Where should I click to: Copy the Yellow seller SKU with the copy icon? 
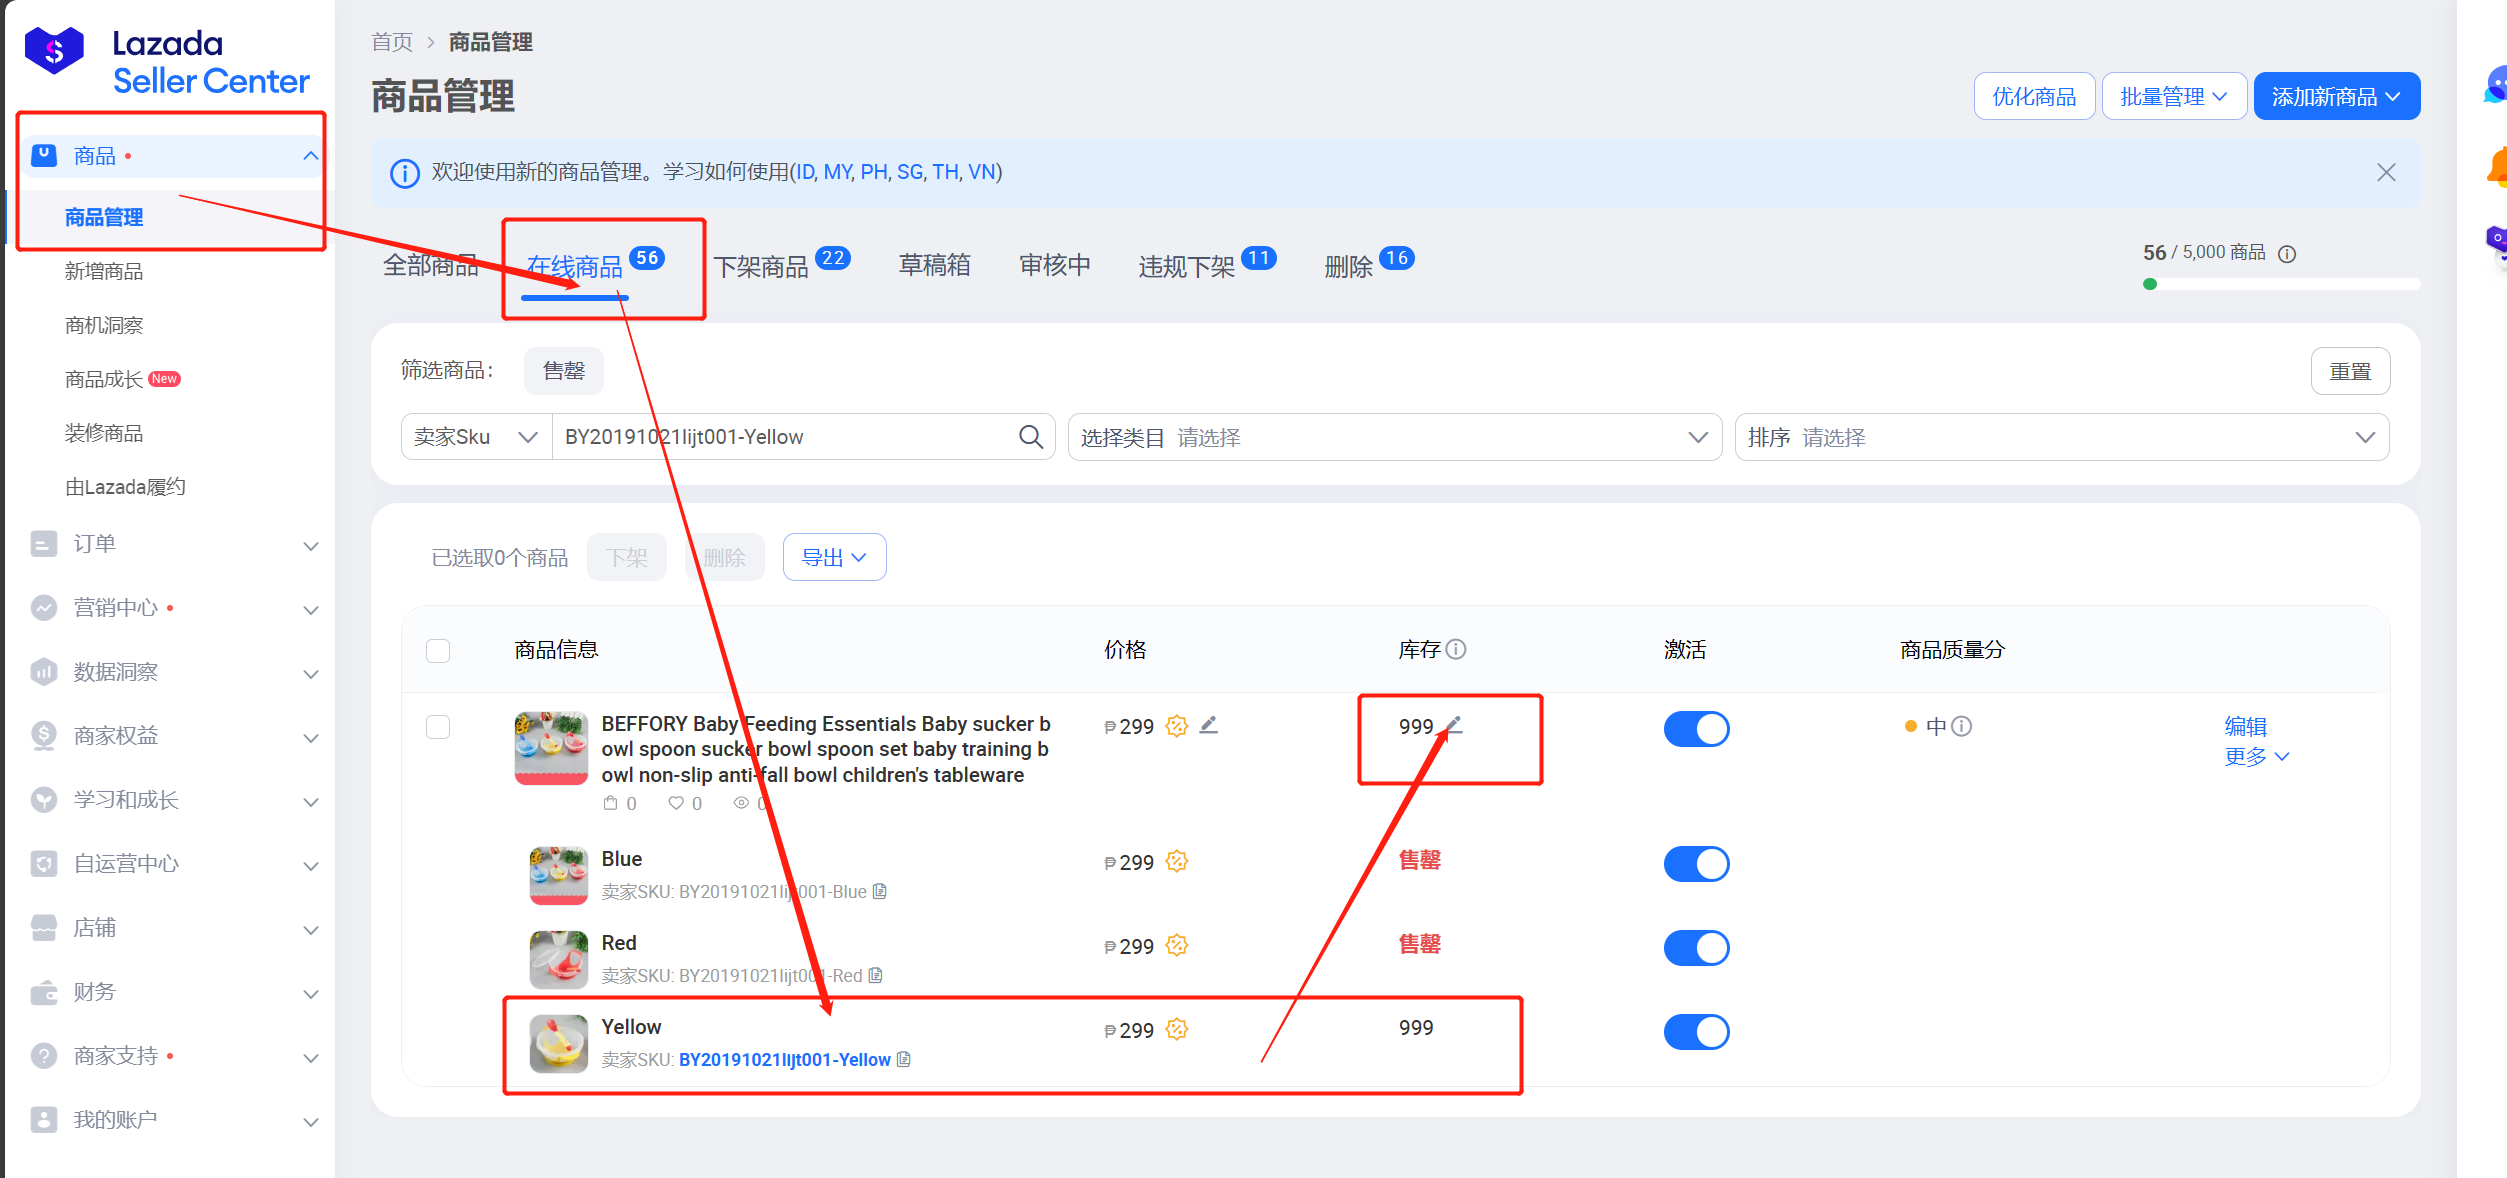coord(904,1059)
